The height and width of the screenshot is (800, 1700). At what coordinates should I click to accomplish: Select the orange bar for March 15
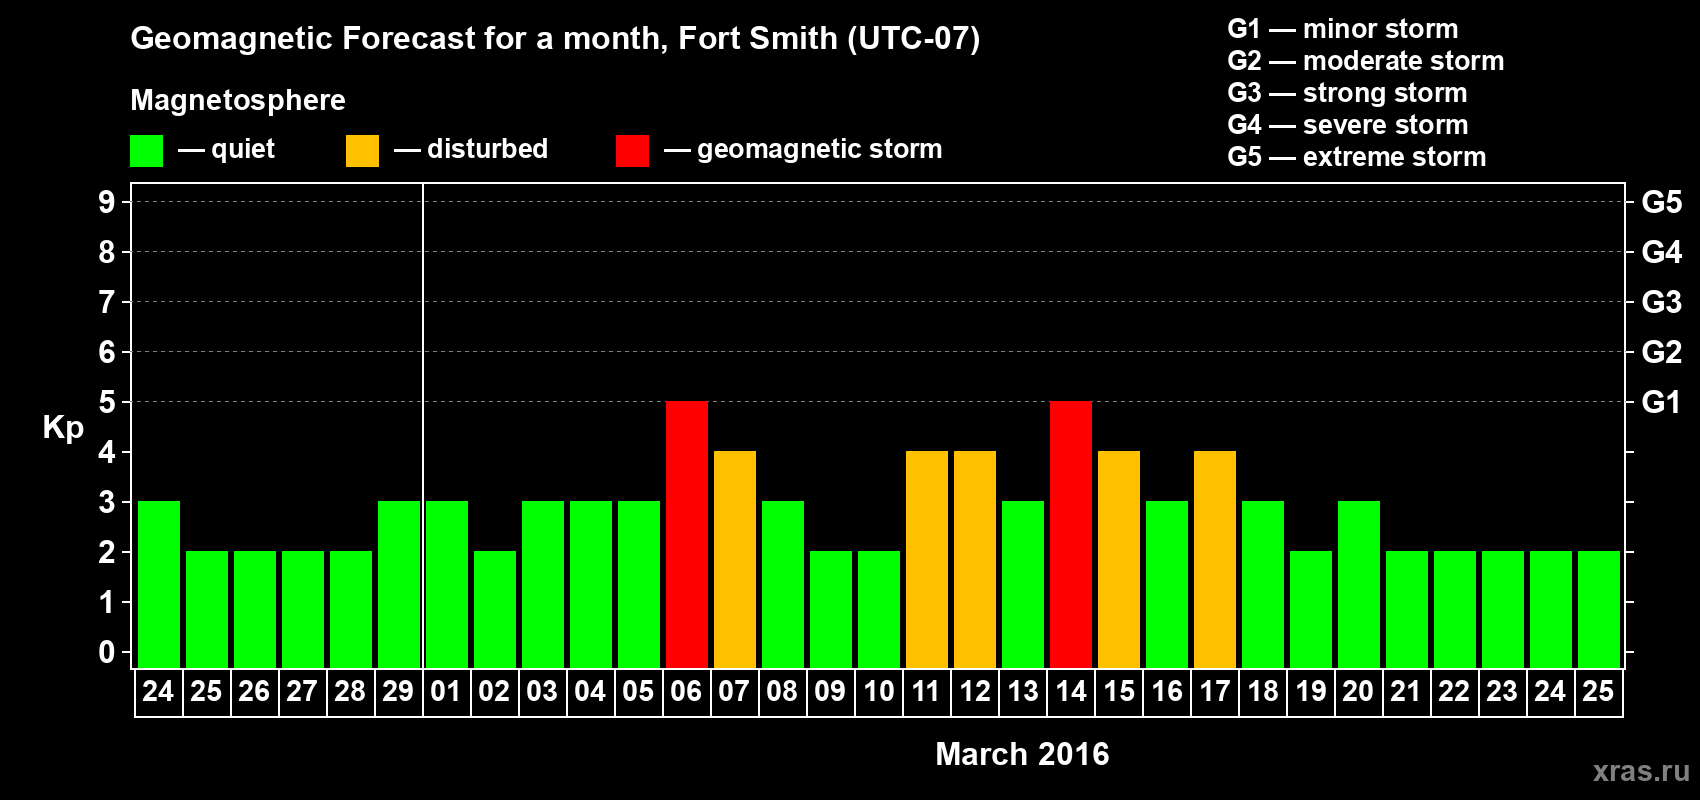[x=1119, y=560]
